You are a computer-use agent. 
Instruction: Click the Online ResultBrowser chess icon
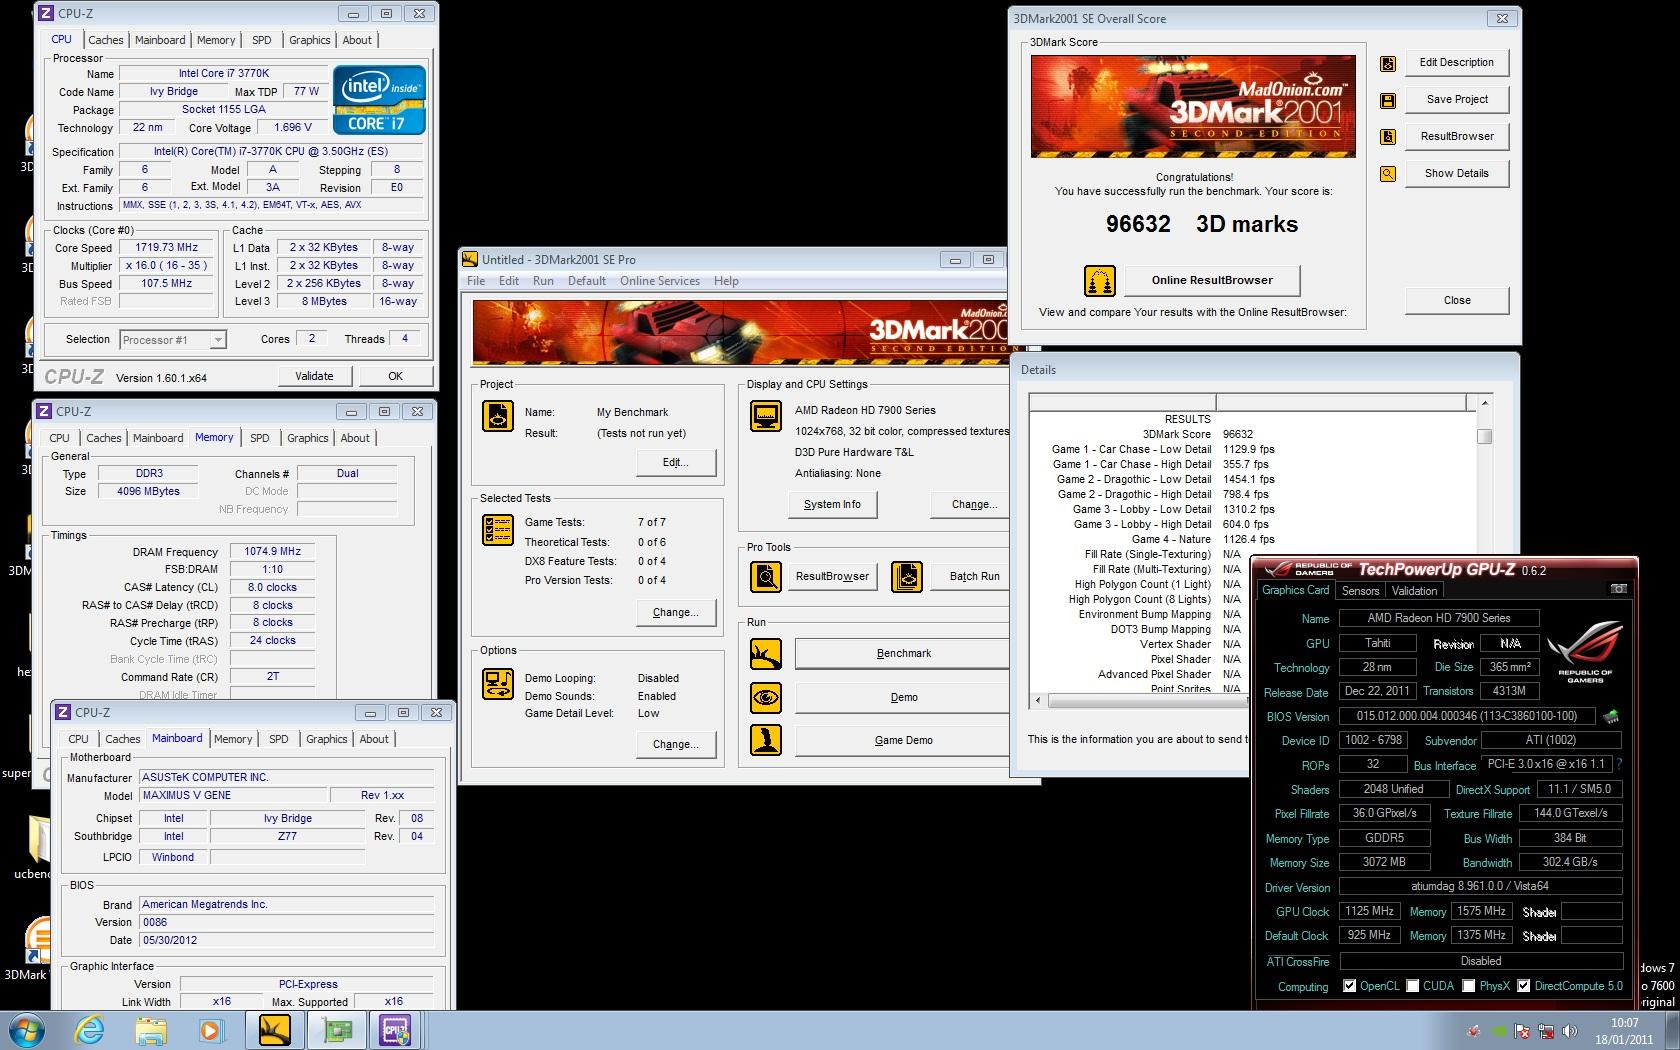pyautogui.click(x=1100, y=281)
